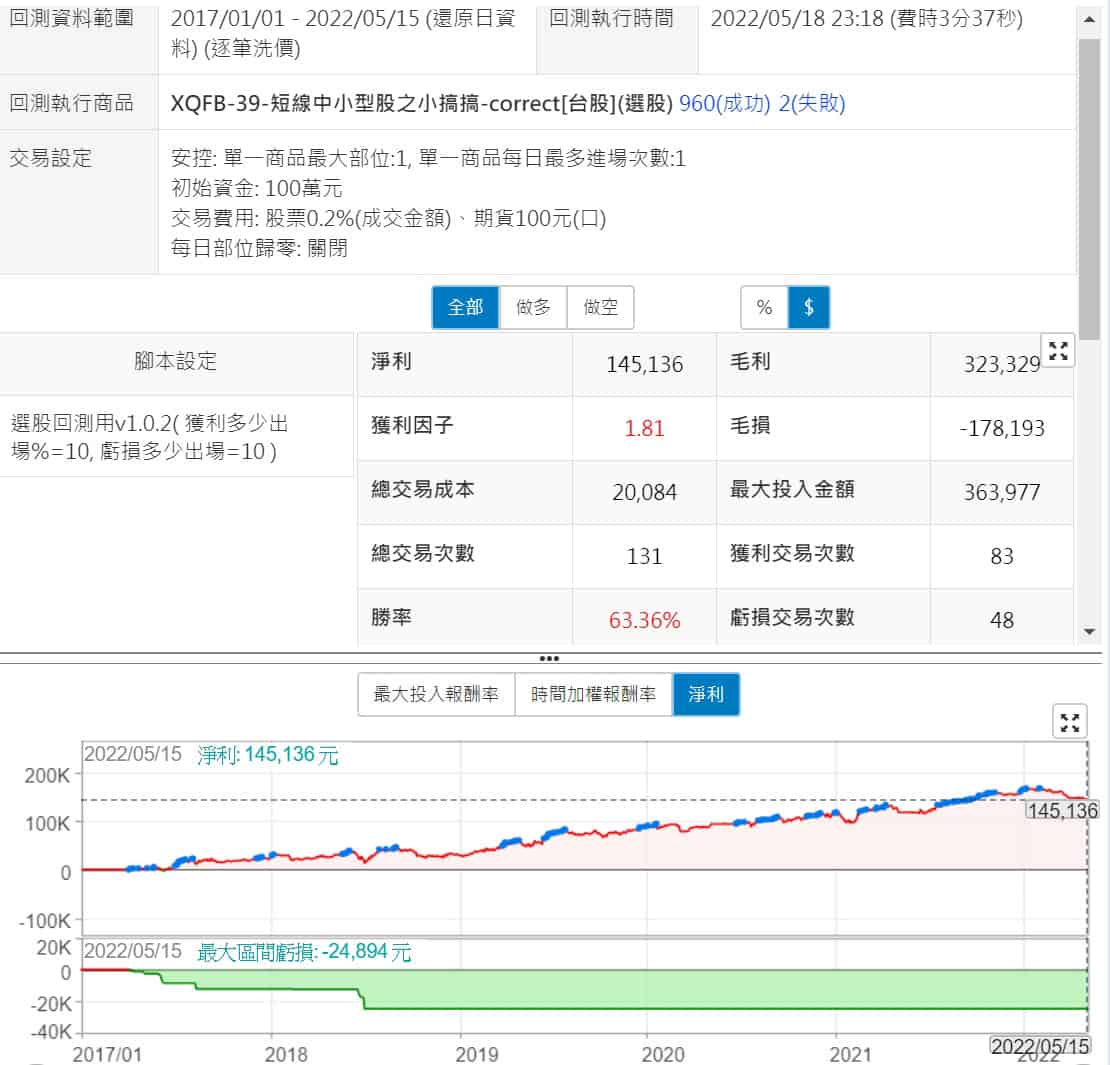Toggle display to percent (%) mode
The width and height of the screenshot is (1110, 1065).
pyautogui.click(x=764, y=308)
